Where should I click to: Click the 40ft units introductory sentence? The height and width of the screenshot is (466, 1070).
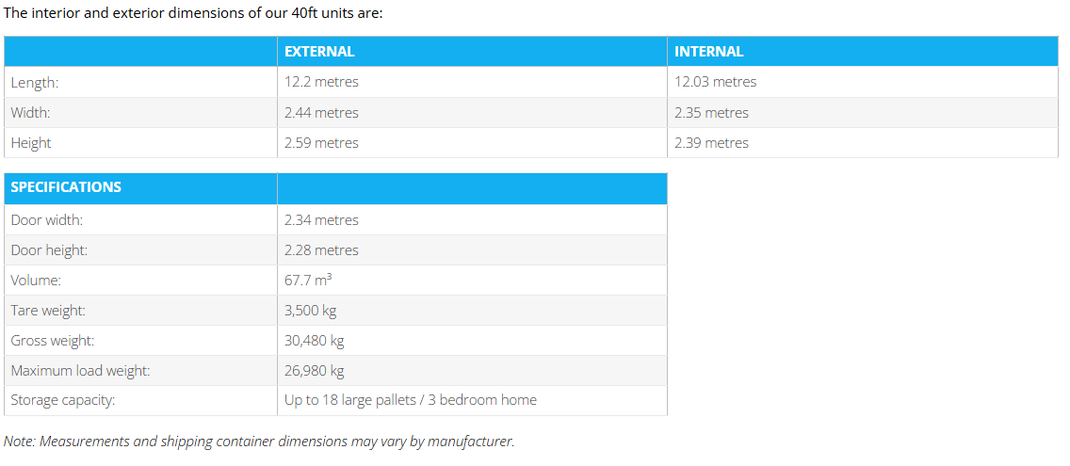click(193, 13)
